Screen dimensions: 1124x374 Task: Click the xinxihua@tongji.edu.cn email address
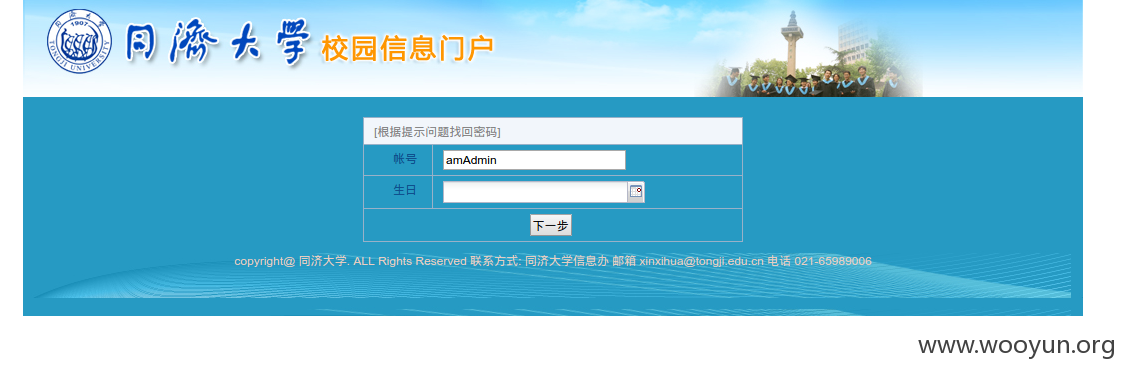coord(701,261)
